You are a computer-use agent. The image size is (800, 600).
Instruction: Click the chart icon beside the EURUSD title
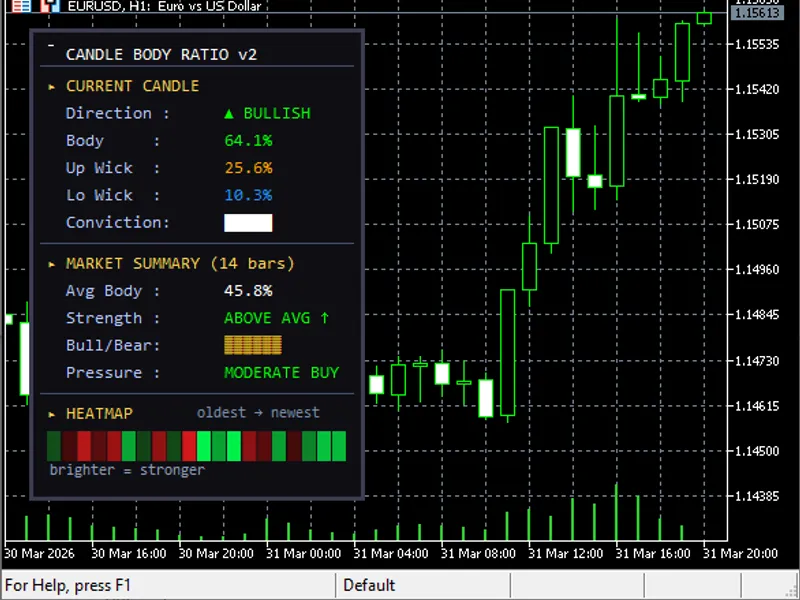50,6
